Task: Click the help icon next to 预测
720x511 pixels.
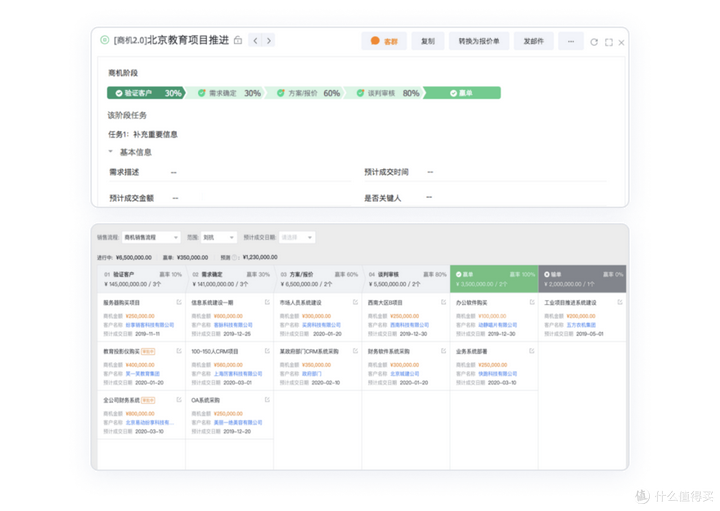Action: click(235, 258)
